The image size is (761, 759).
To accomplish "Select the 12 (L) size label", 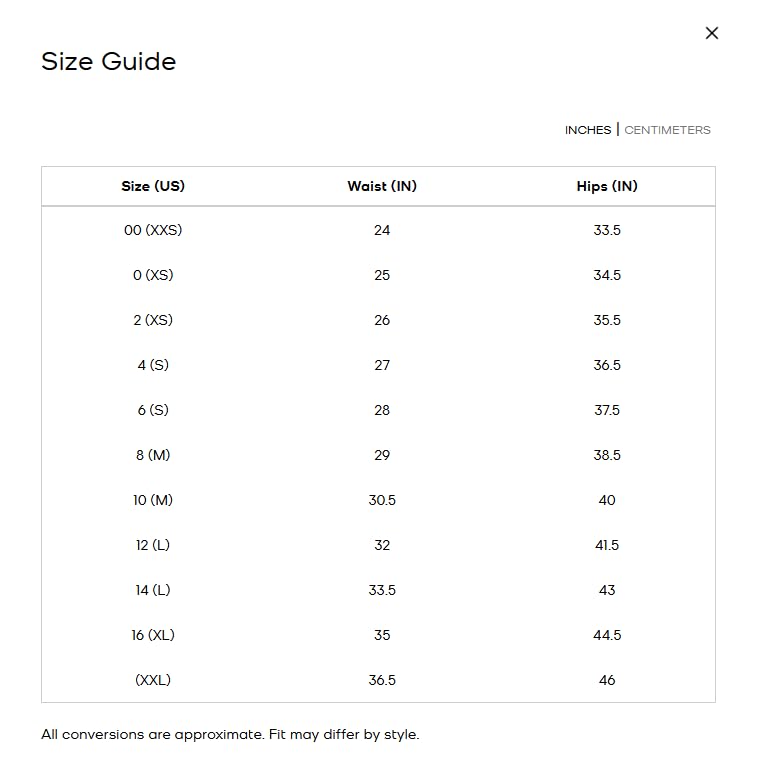I will point(153,545).
